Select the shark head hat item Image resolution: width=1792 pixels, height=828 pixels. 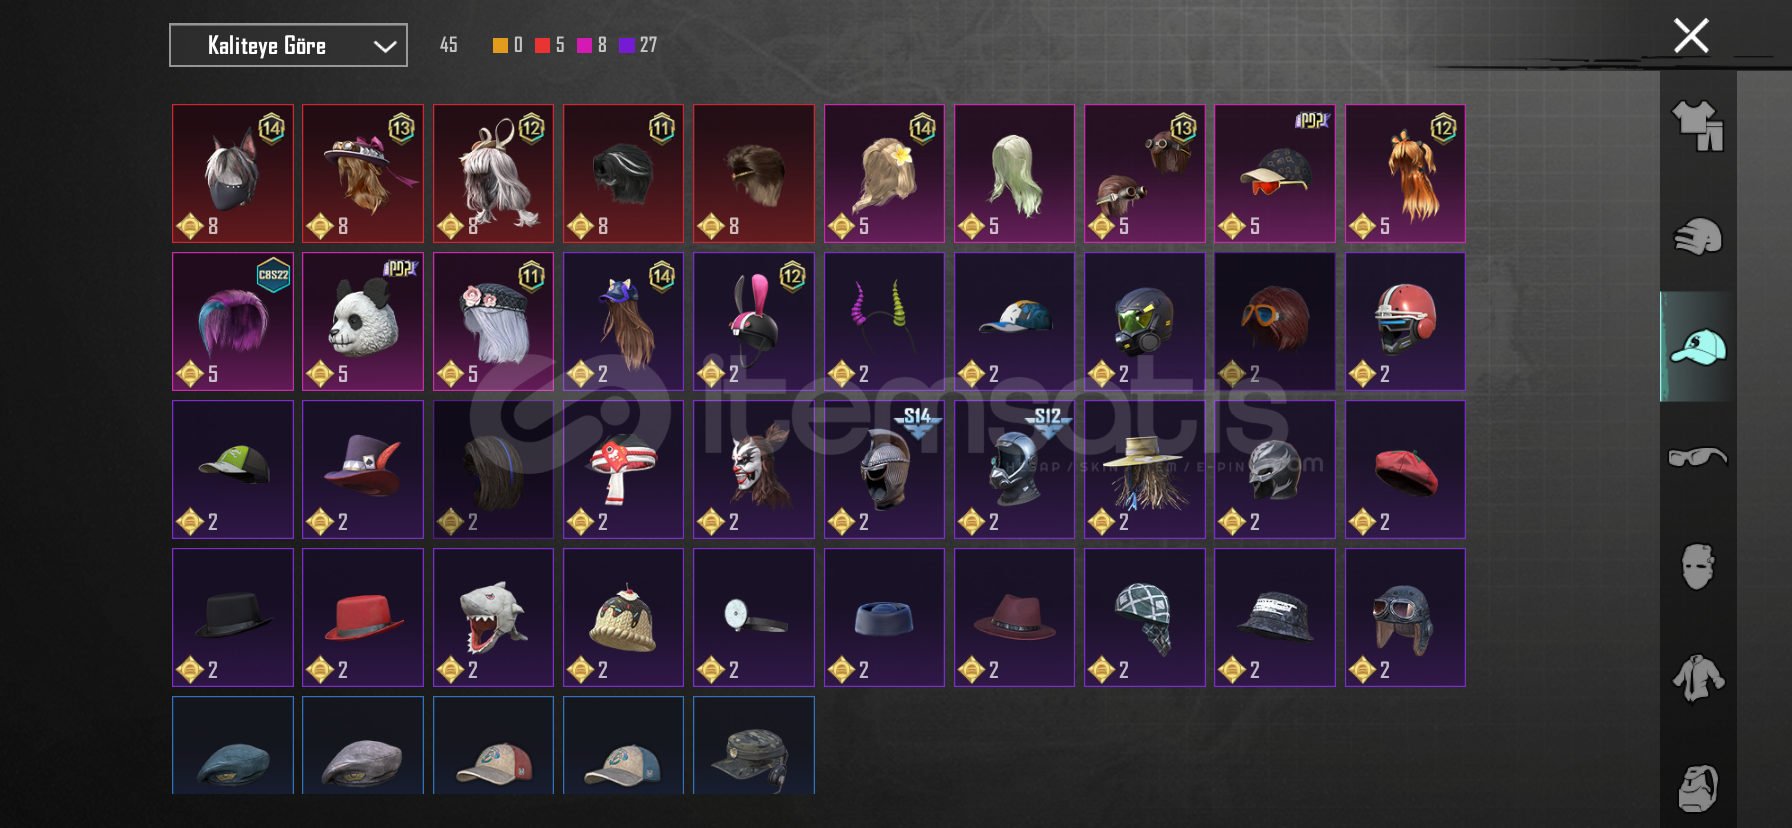click(x=493, y=617)
